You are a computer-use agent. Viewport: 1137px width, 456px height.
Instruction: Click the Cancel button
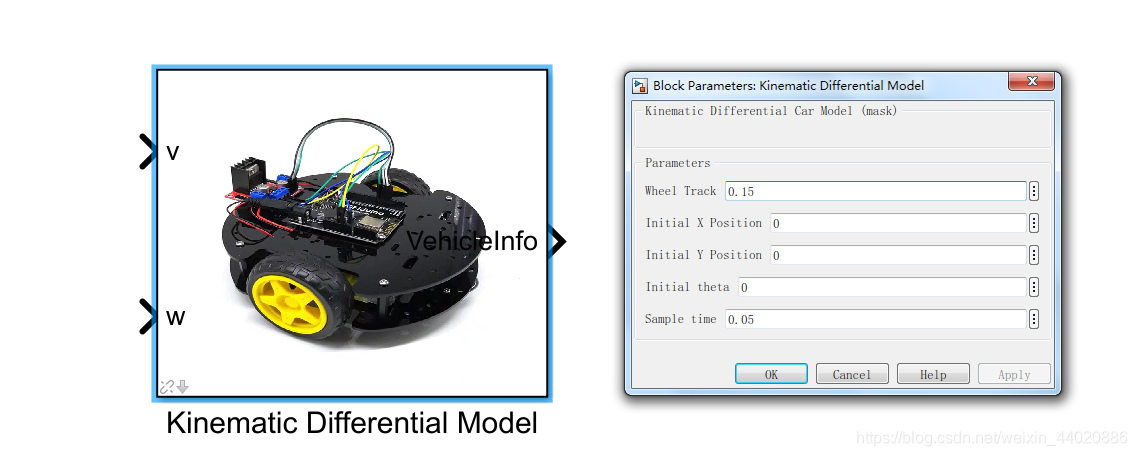(852, 374)
